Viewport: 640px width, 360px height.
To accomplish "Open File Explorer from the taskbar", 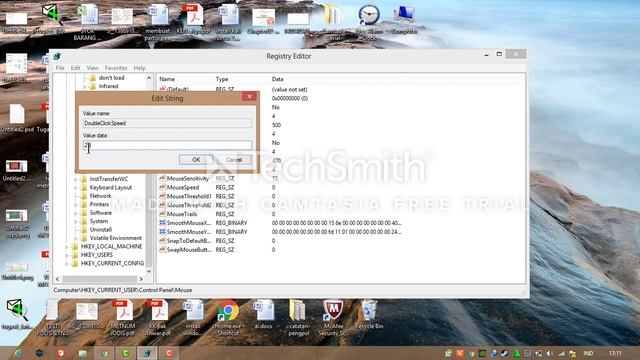I will pyautogui.click(x=83, y=353).
